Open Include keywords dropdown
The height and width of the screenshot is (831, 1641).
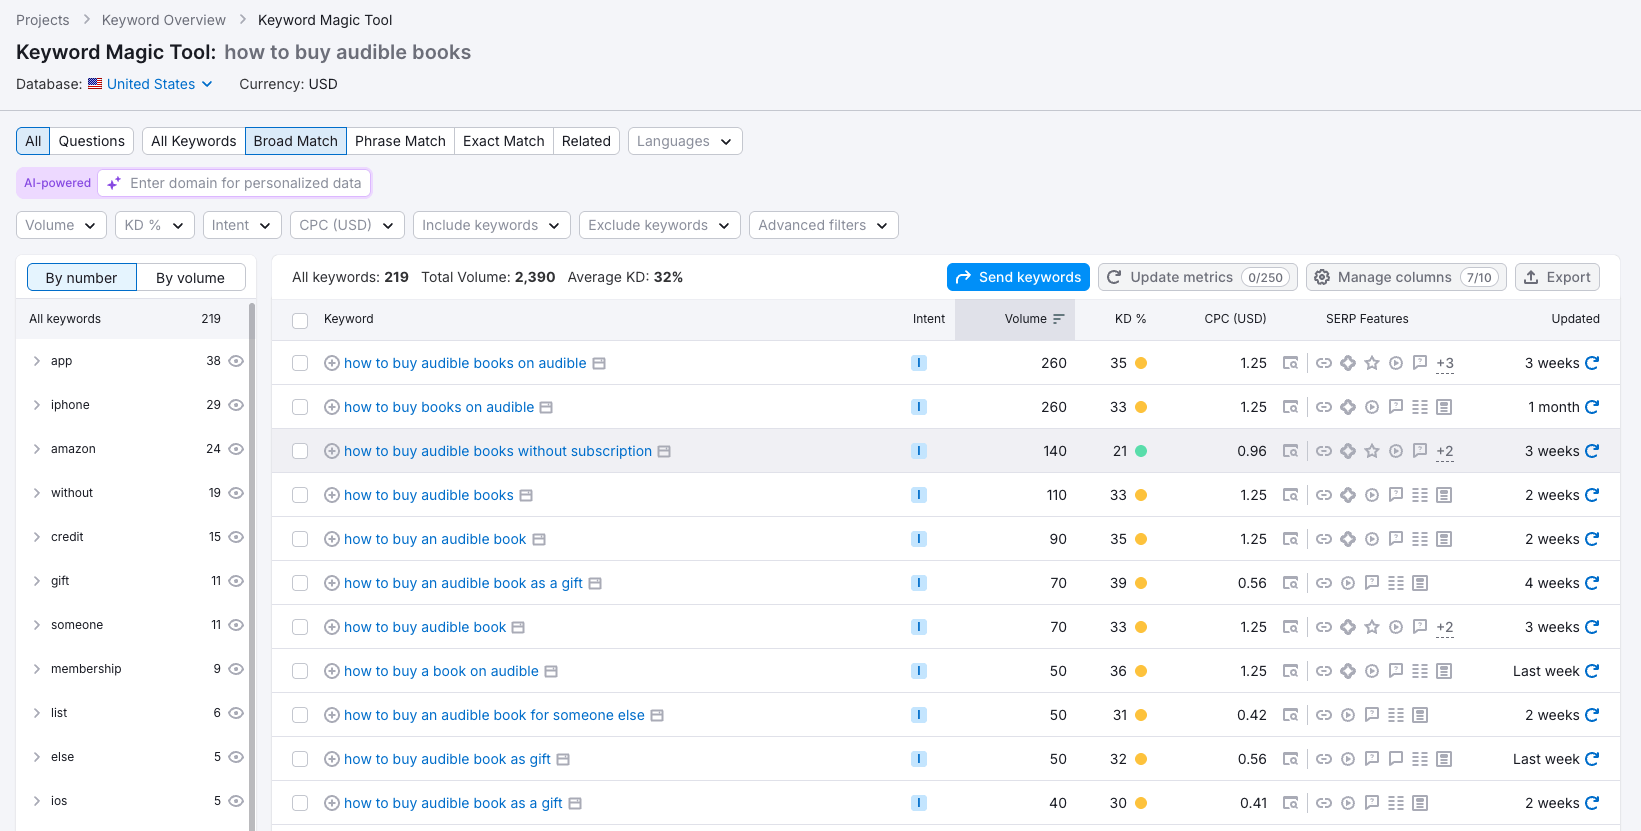pyautogui.click(x=492, y=225)
